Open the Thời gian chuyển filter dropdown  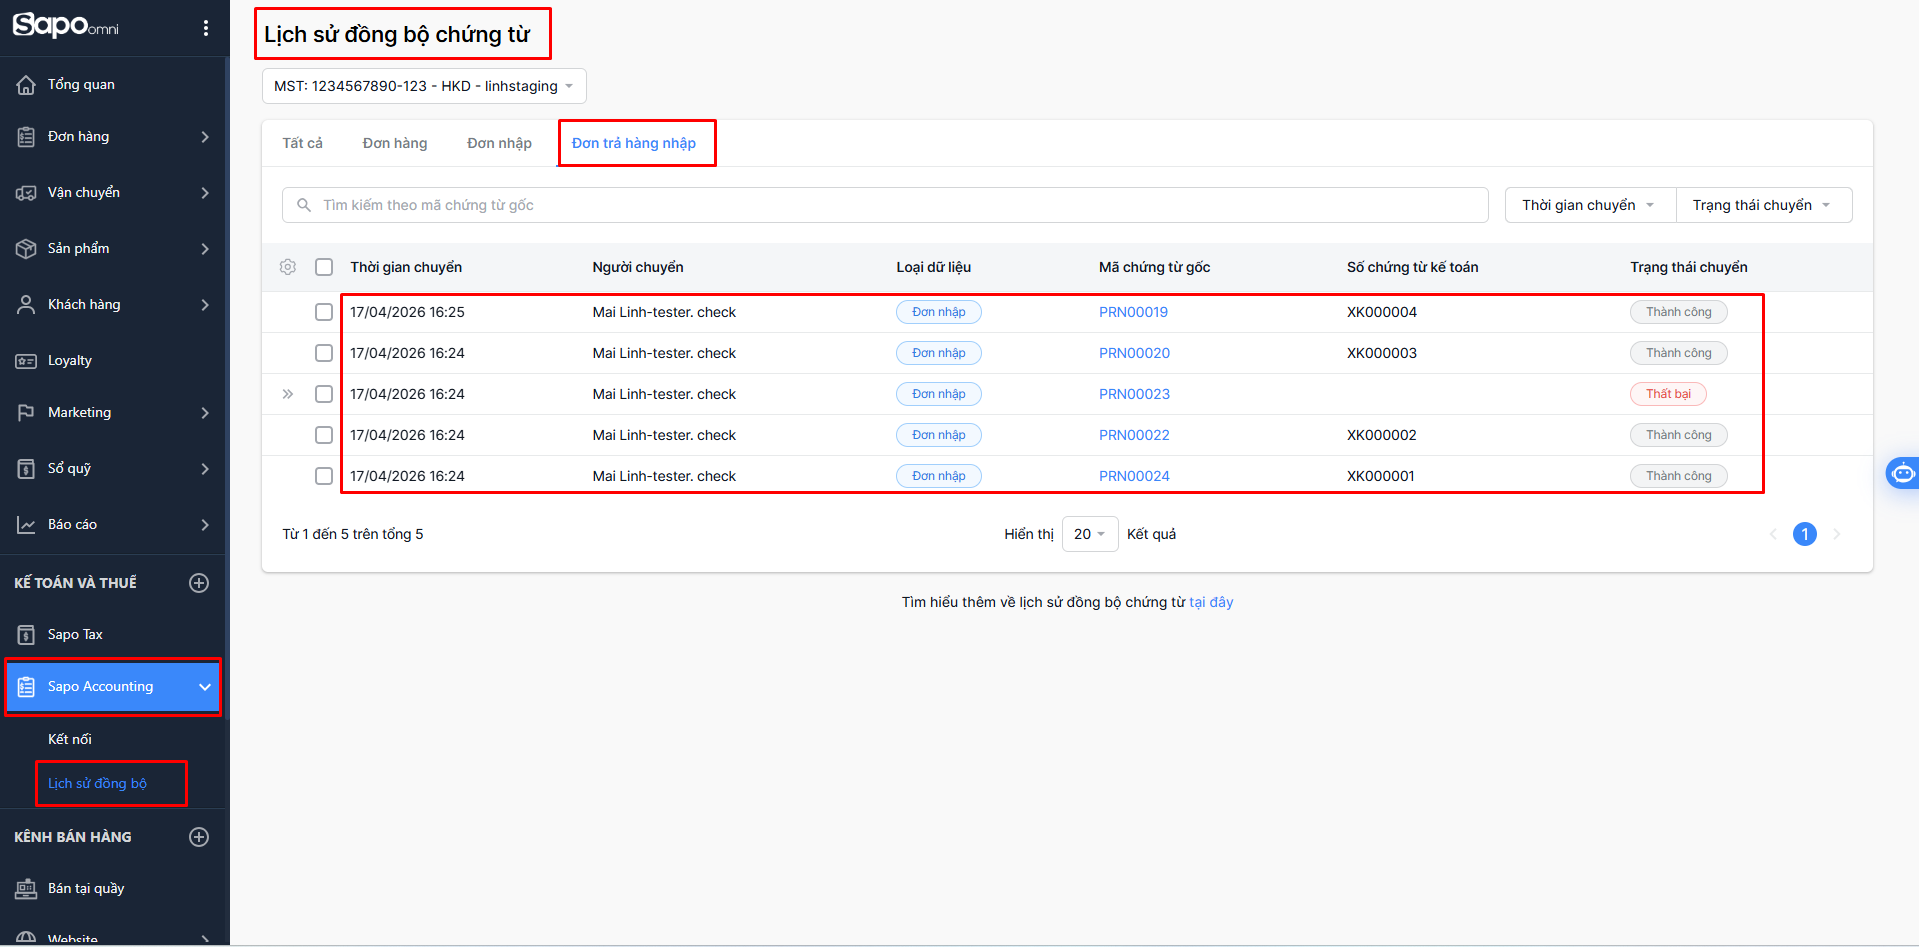[1588, 205]
